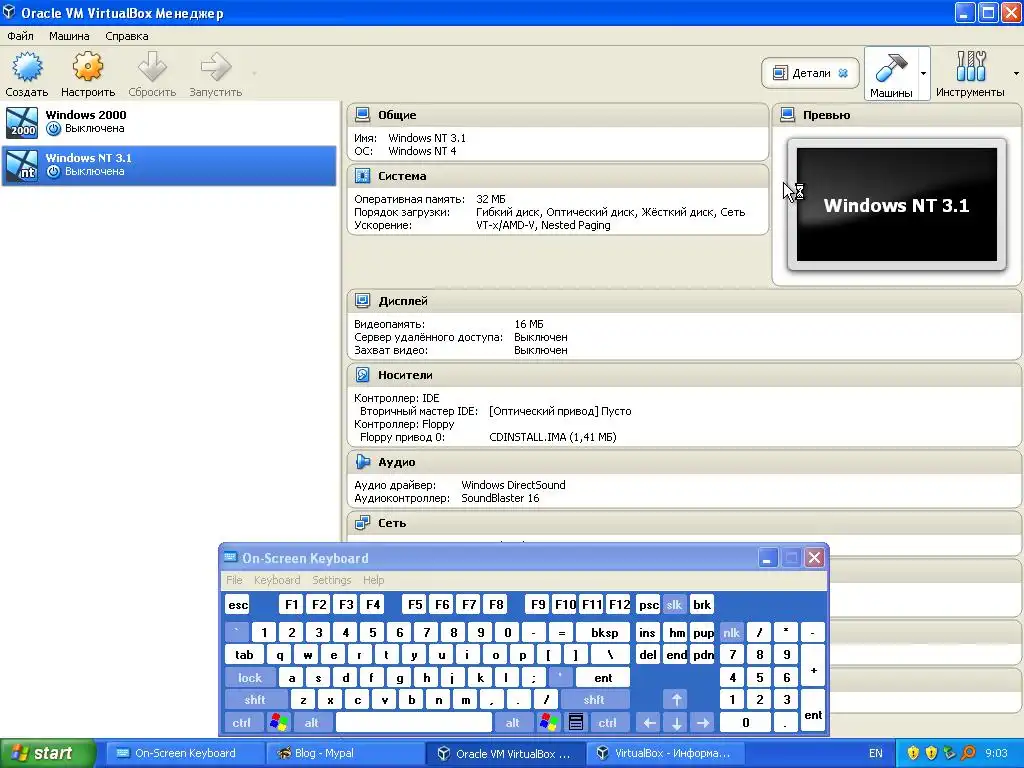Click SoundBlaster 16 audio controller text

[x=500, y=498]
